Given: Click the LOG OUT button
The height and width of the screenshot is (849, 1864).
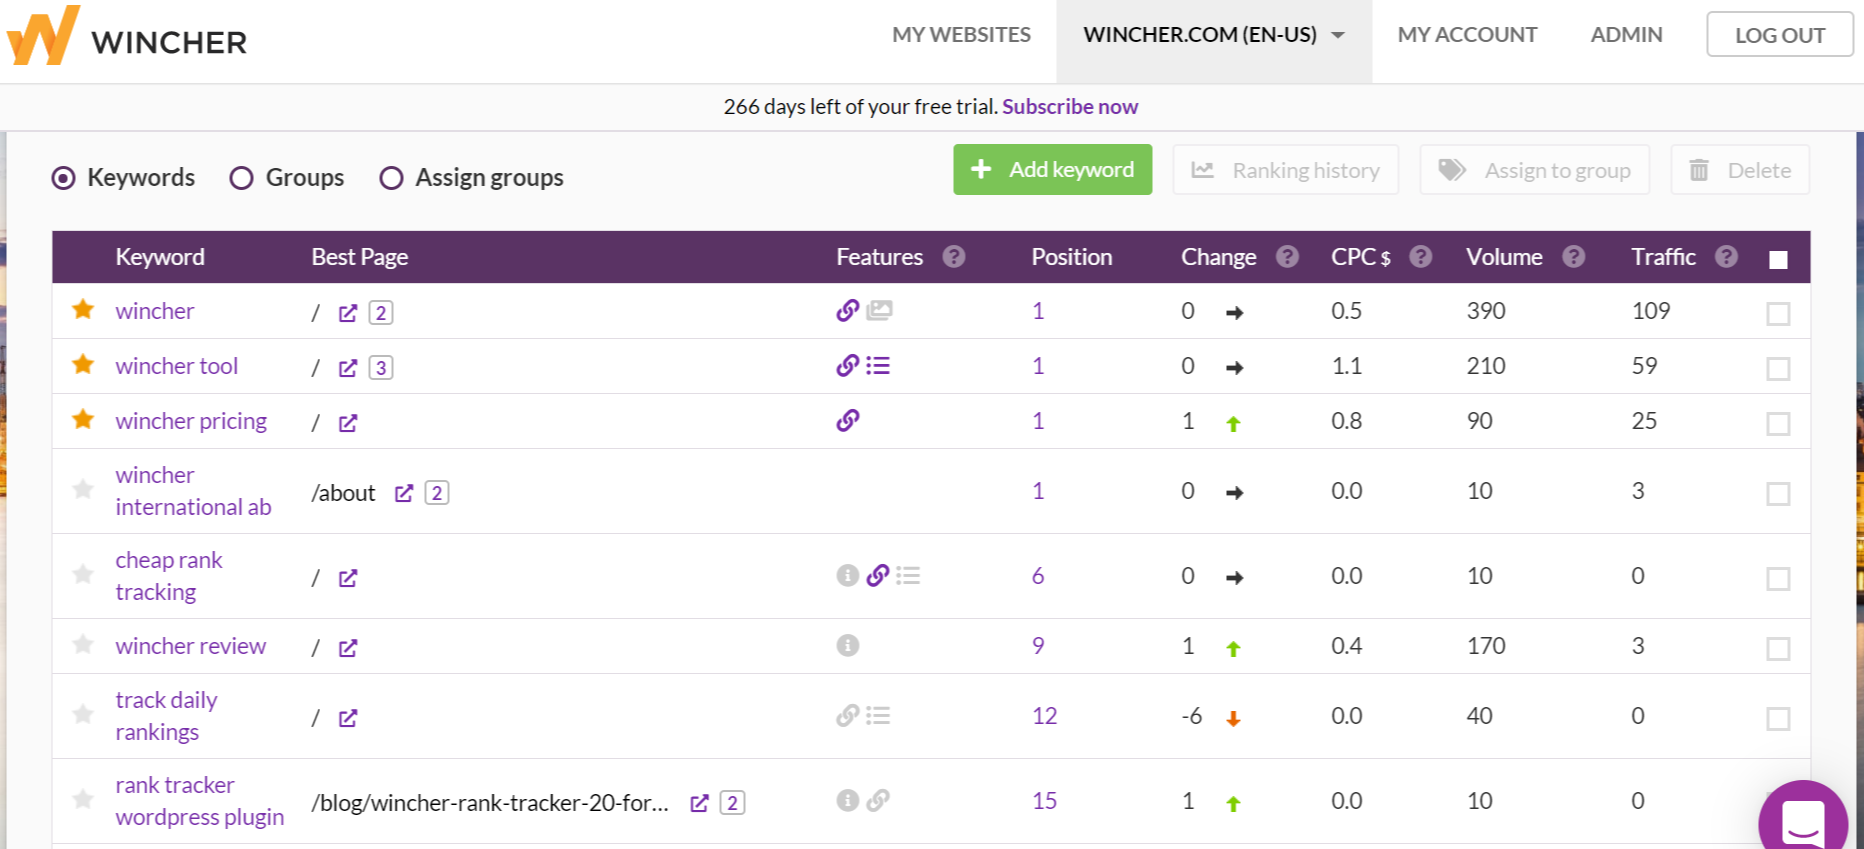Looking at the screenshot, I should click(1780, 35).
